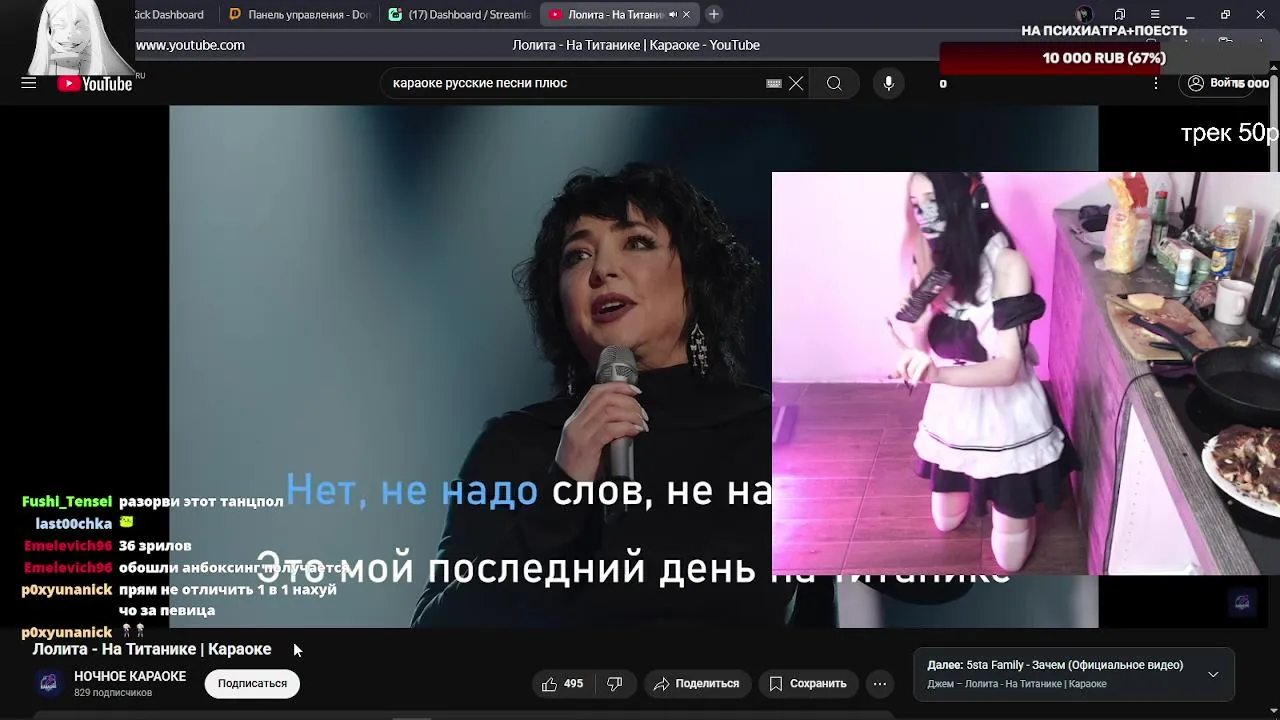This screenshot has width=1280, height=720.
Task: Open YouTube settings three-dot menu
Action: (x=1156, y=83)
